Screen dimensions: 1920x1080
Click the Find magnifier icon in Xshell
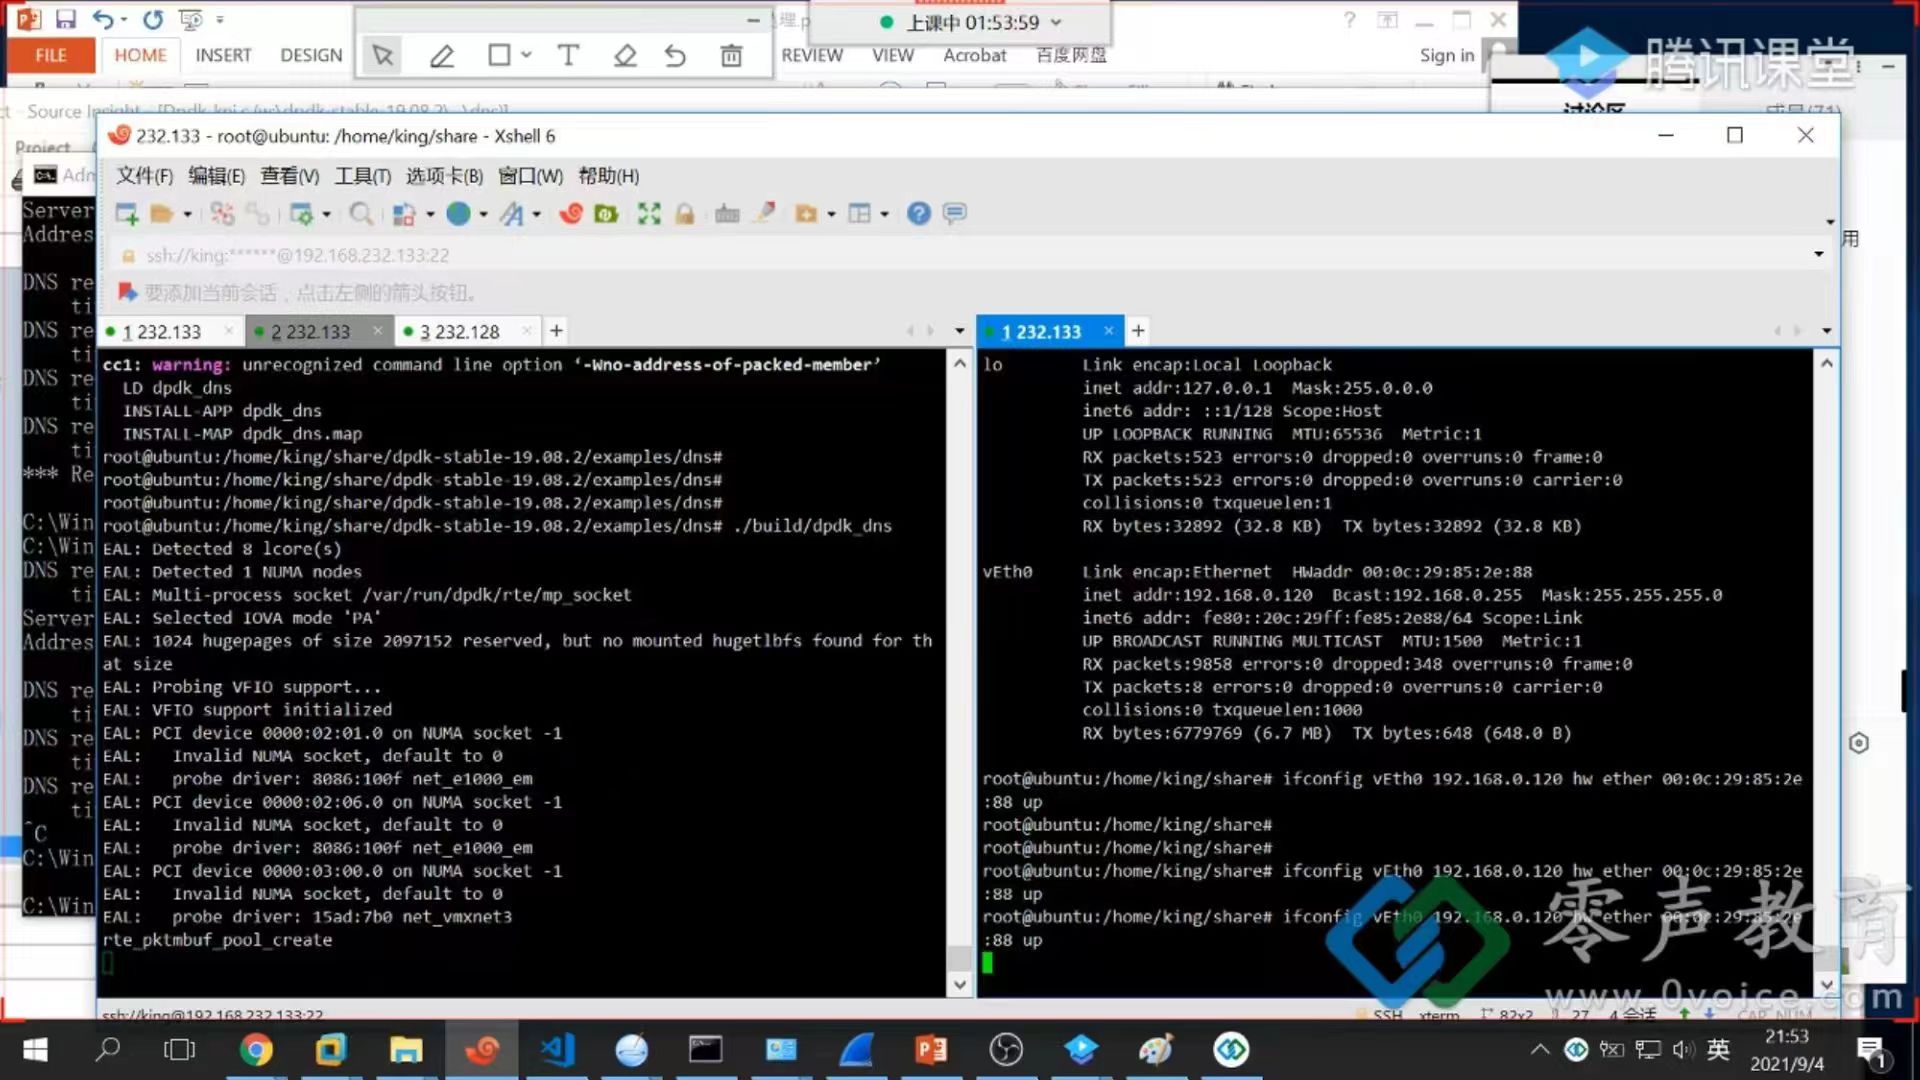361,213
